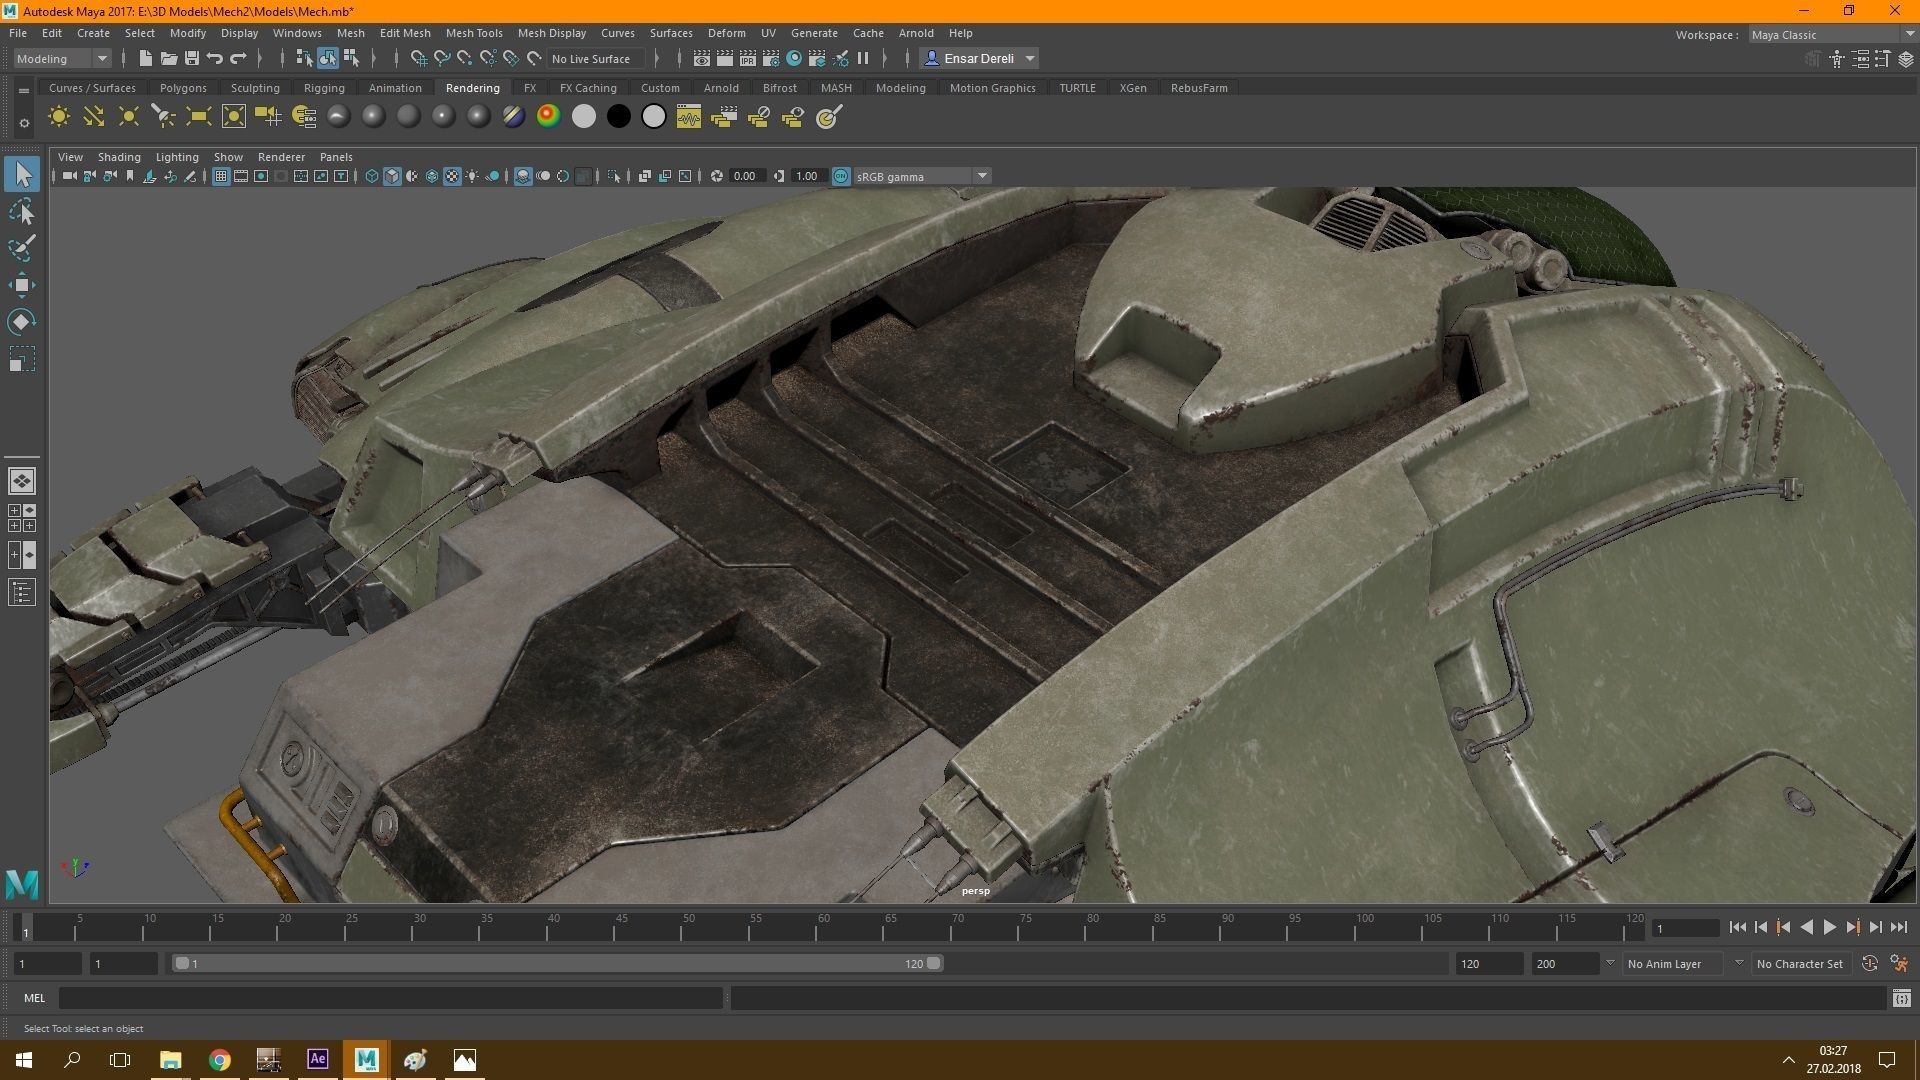Select the Rotate tool

tap(22, 322)
